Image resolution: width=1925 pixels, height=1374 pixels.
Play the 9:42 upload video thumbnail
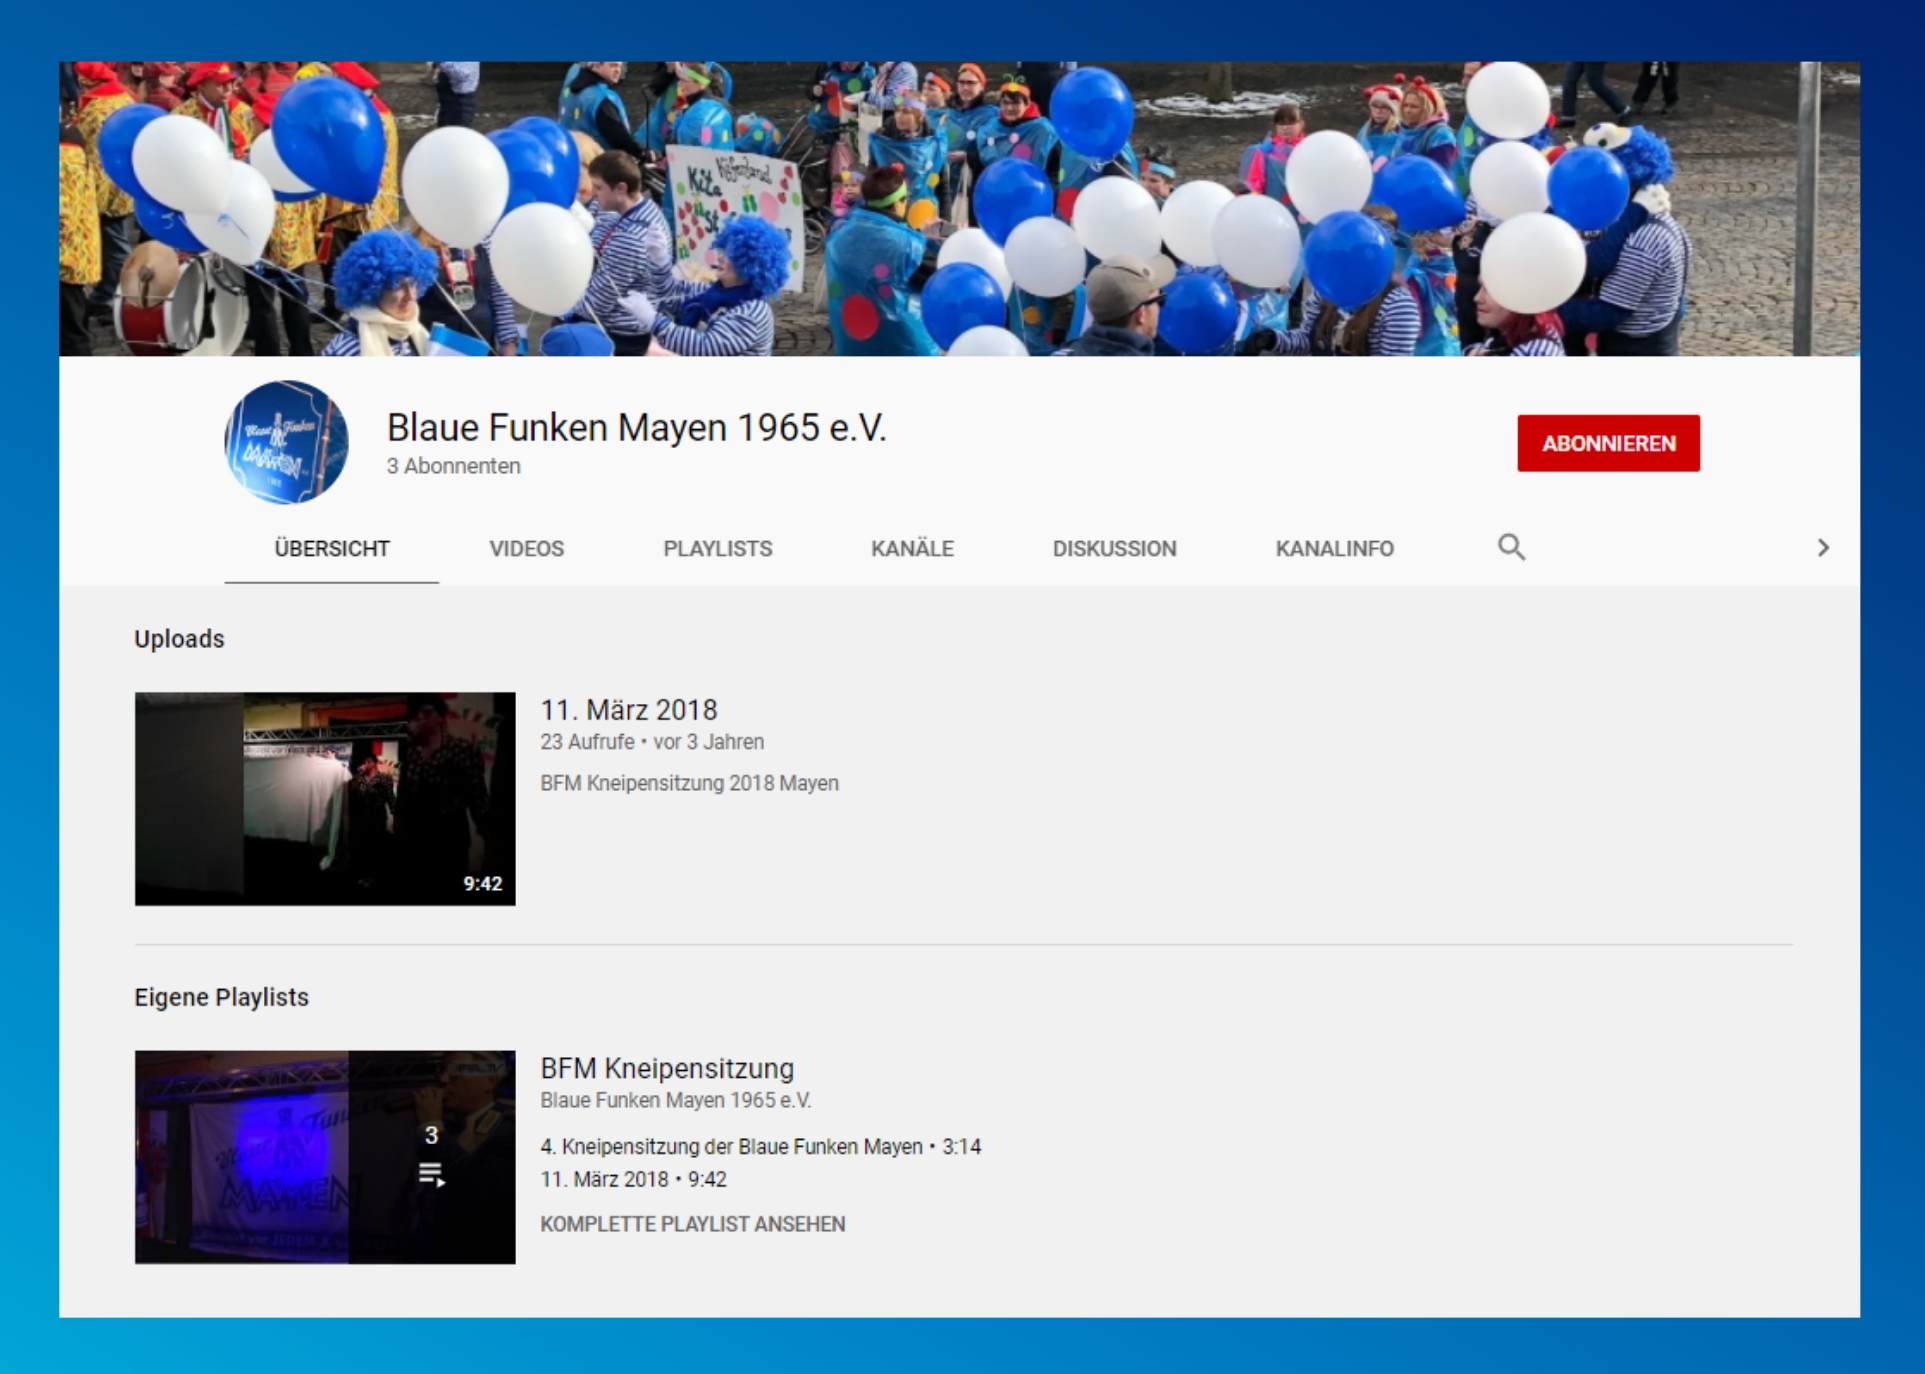click(x=325, y=799)
